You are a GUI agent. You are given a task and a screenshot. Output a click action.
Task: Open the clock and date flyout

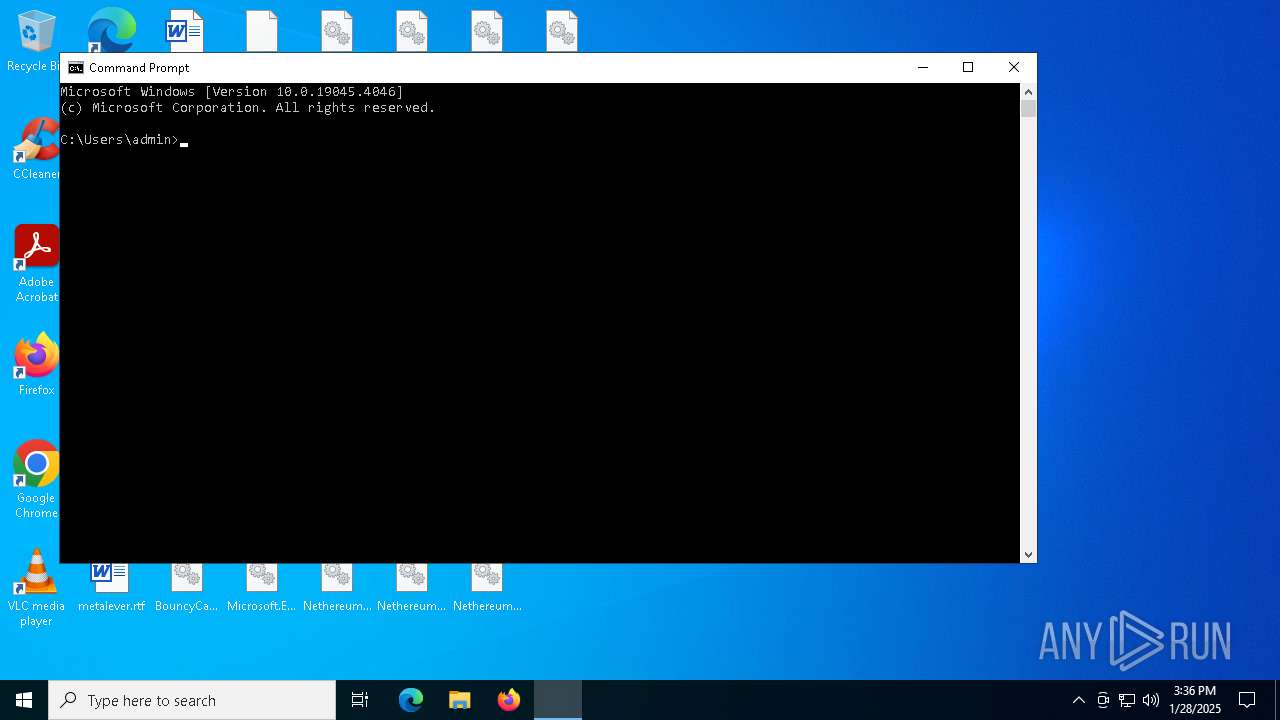coord(1195,700)
